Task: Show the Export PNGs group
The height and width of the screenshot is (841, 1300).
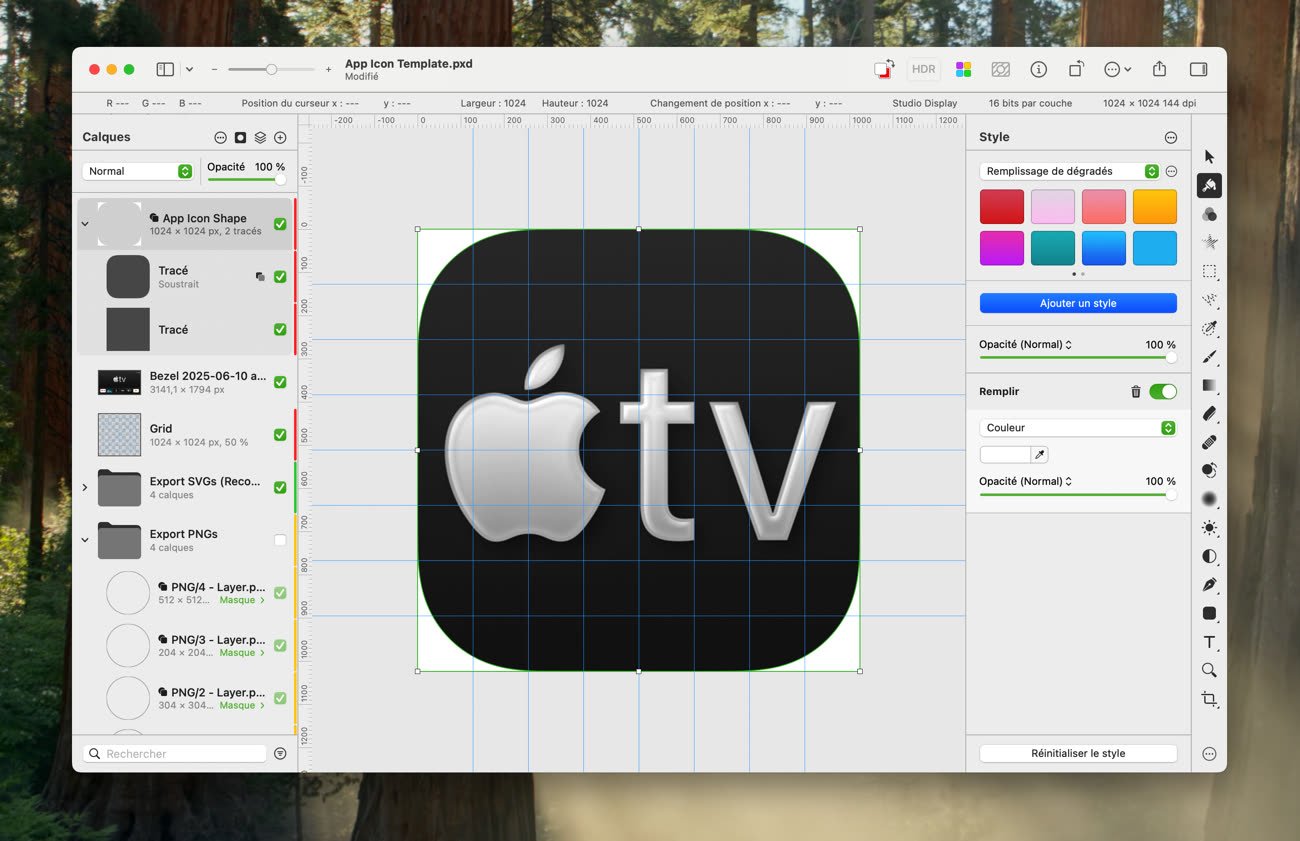Action: point(280,540)
